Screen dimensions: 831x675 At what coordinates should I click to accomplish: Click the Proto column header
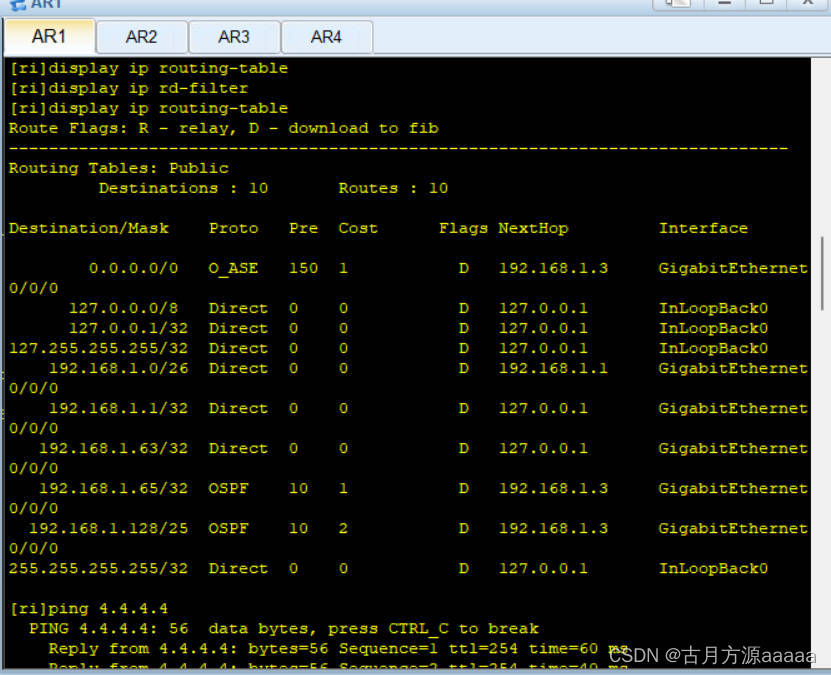tap(233, 228)
